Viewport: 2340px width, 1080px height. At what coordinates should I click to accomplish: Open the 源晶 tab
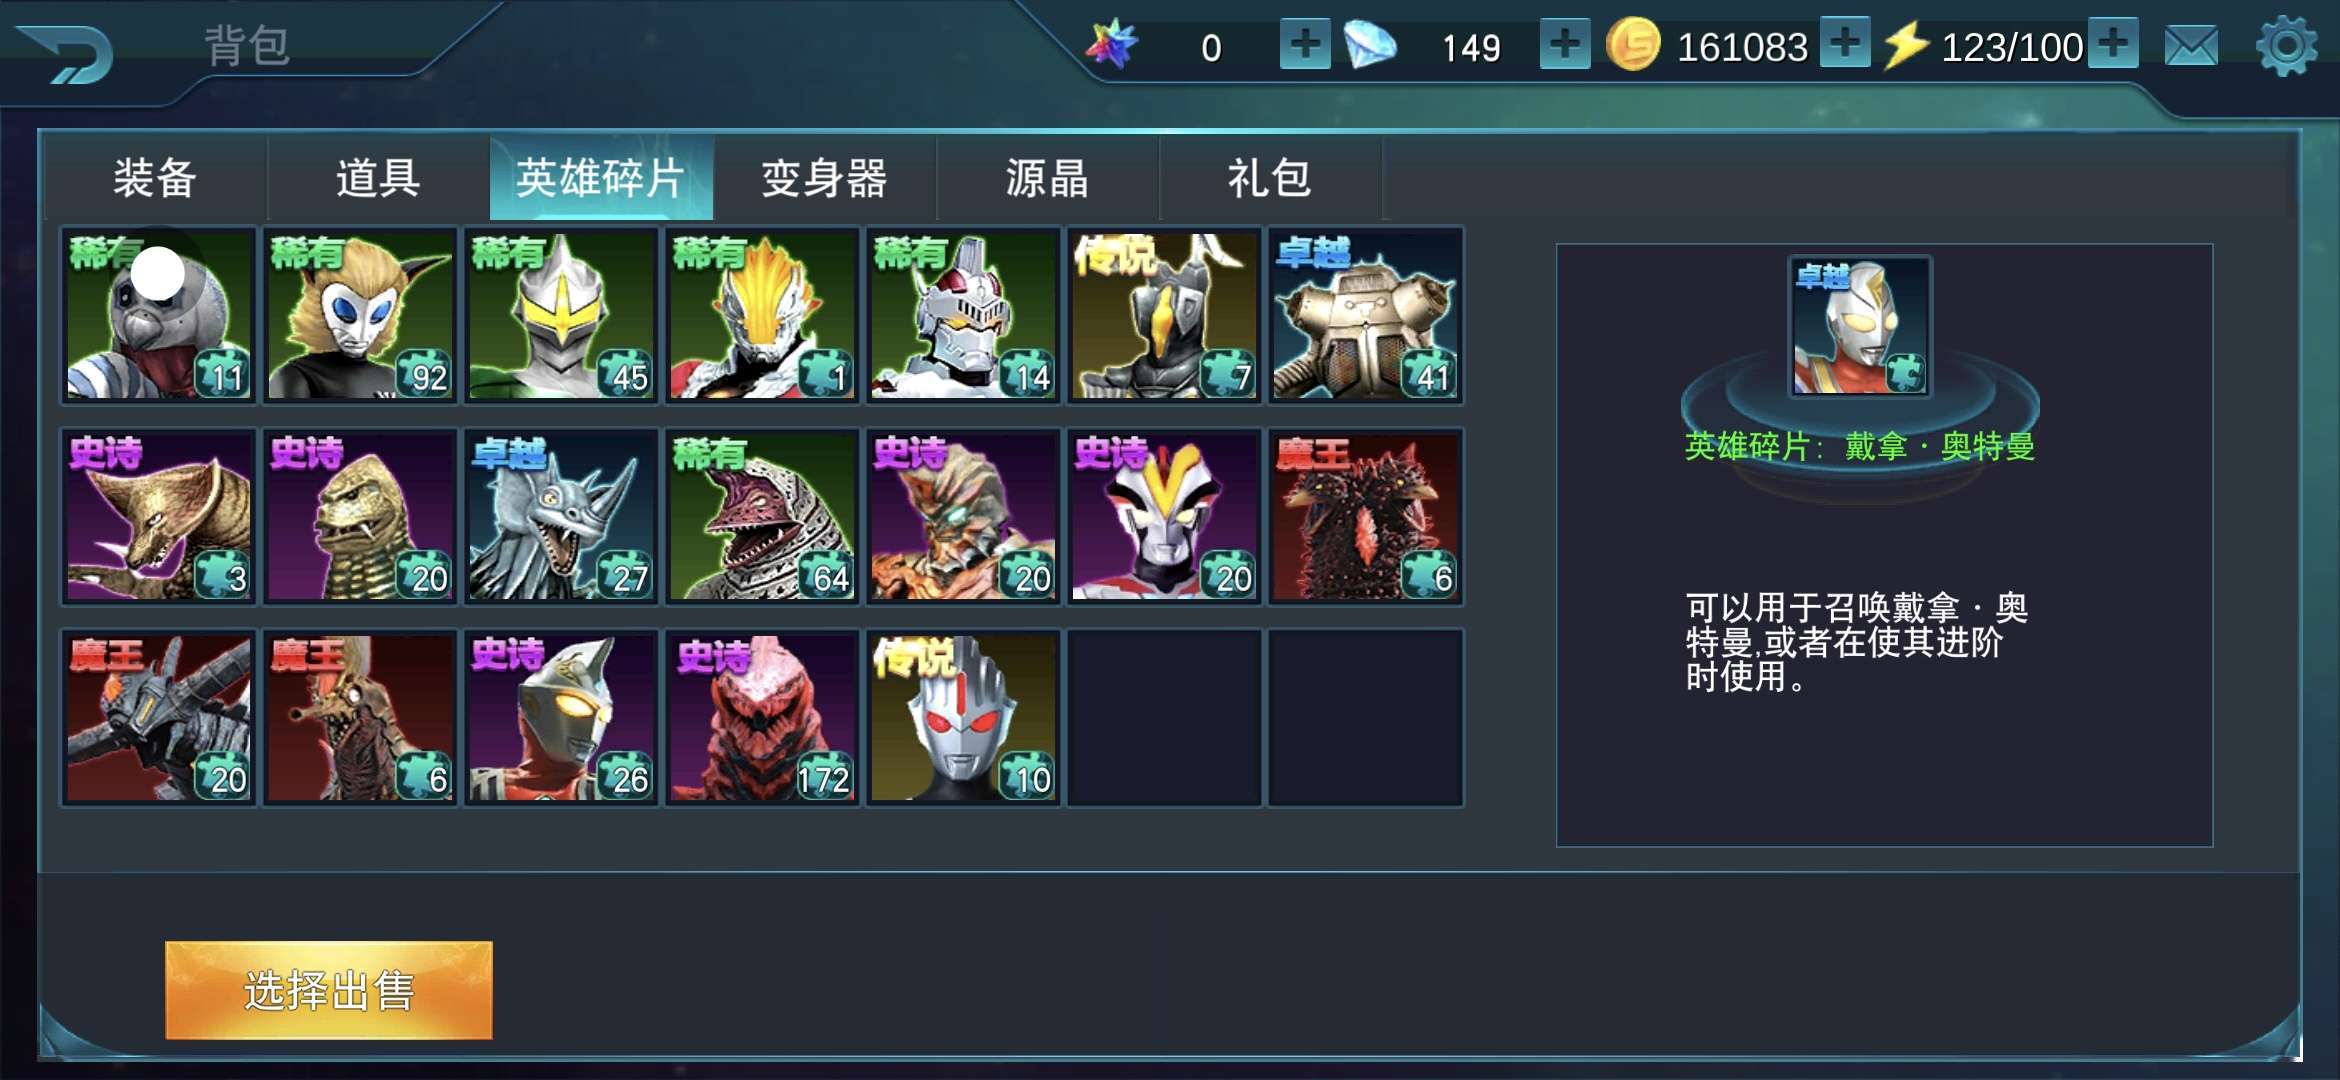1047,178
